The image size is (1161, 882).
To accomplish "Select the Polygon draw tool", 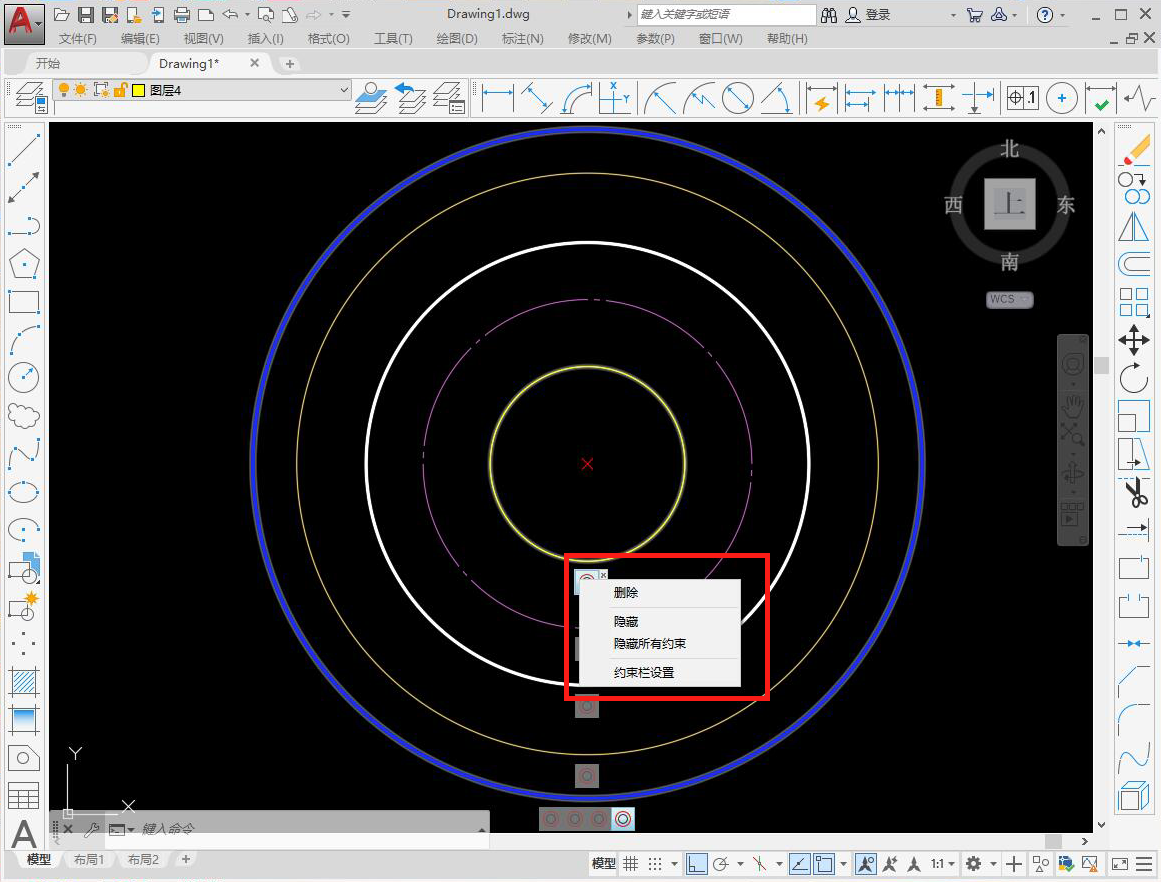I will (24, 264).
